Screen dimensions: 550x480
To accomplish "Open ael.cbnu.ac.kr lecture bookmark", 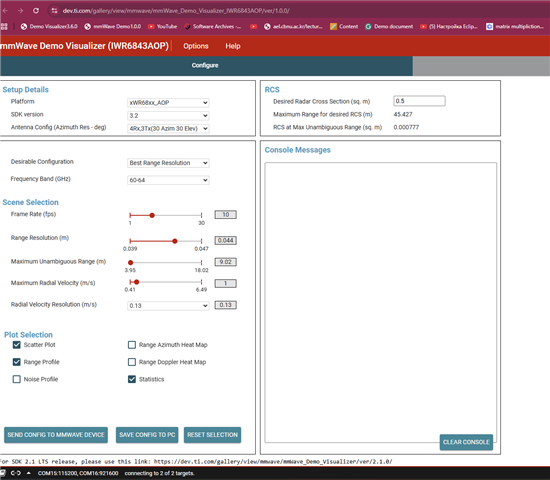I will (293, 26).
